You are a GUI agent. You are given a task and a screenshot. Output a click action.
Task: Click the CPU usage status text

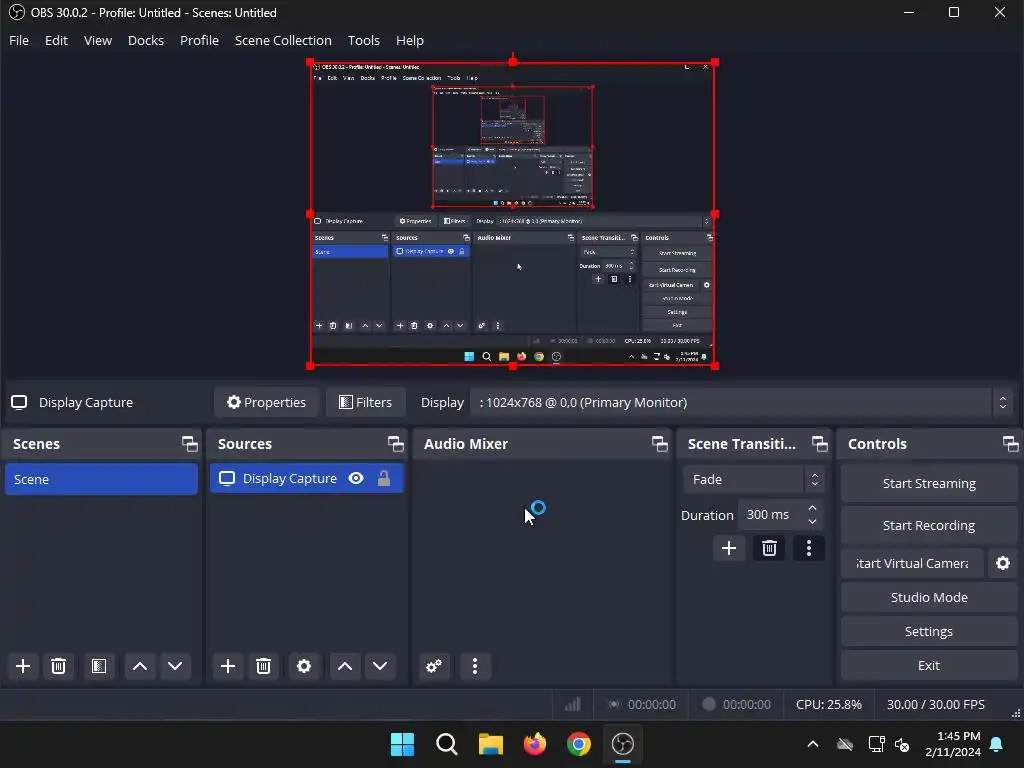tap(829, 704)
